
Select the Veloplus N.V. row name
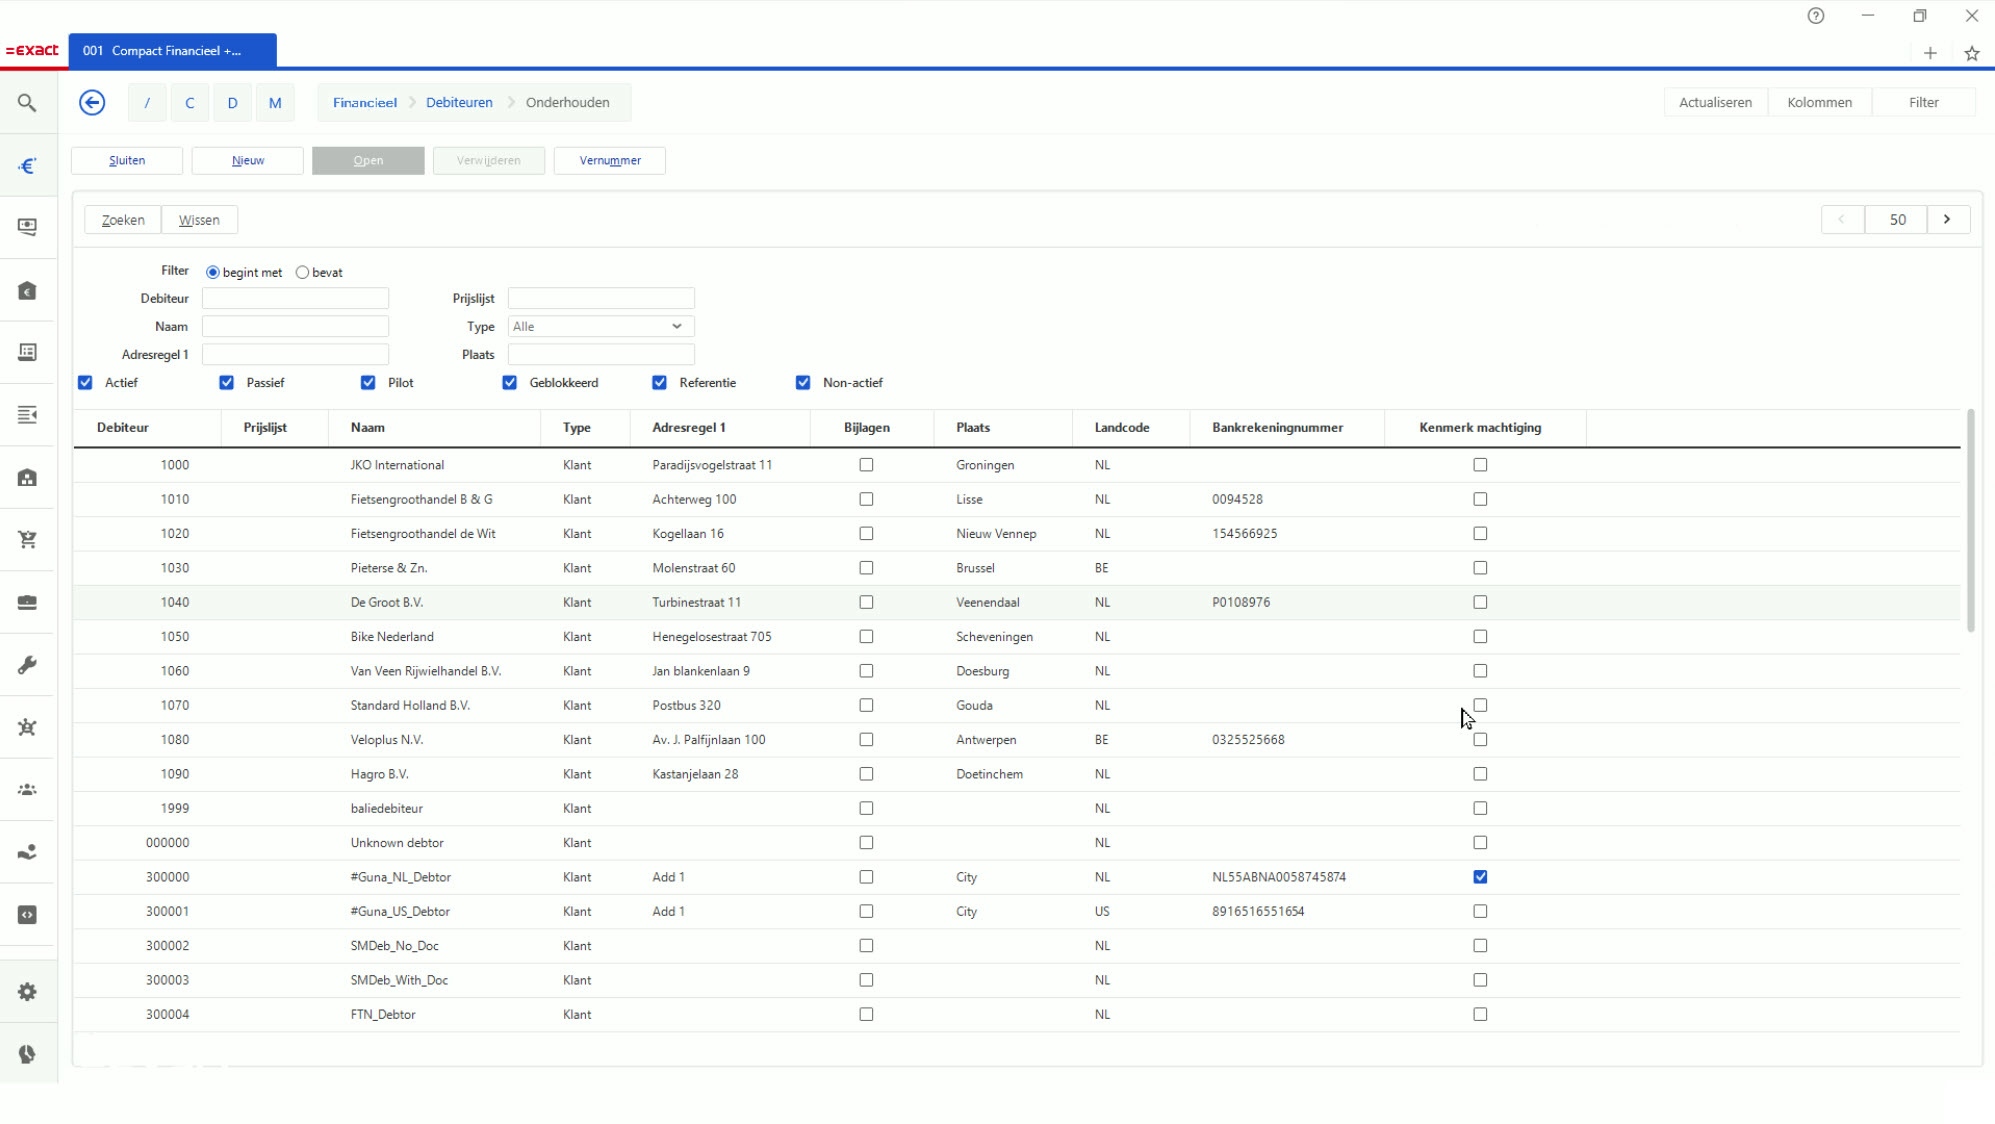coord(386,740)
